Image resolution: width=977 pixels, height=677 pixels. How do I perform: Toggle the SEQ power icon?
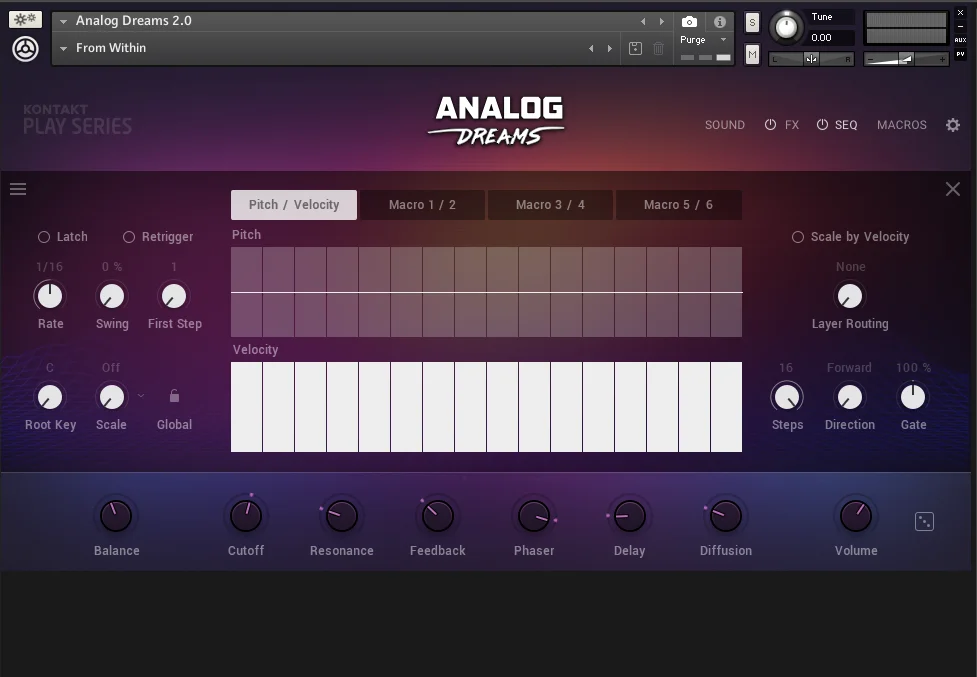coord(822,125)
